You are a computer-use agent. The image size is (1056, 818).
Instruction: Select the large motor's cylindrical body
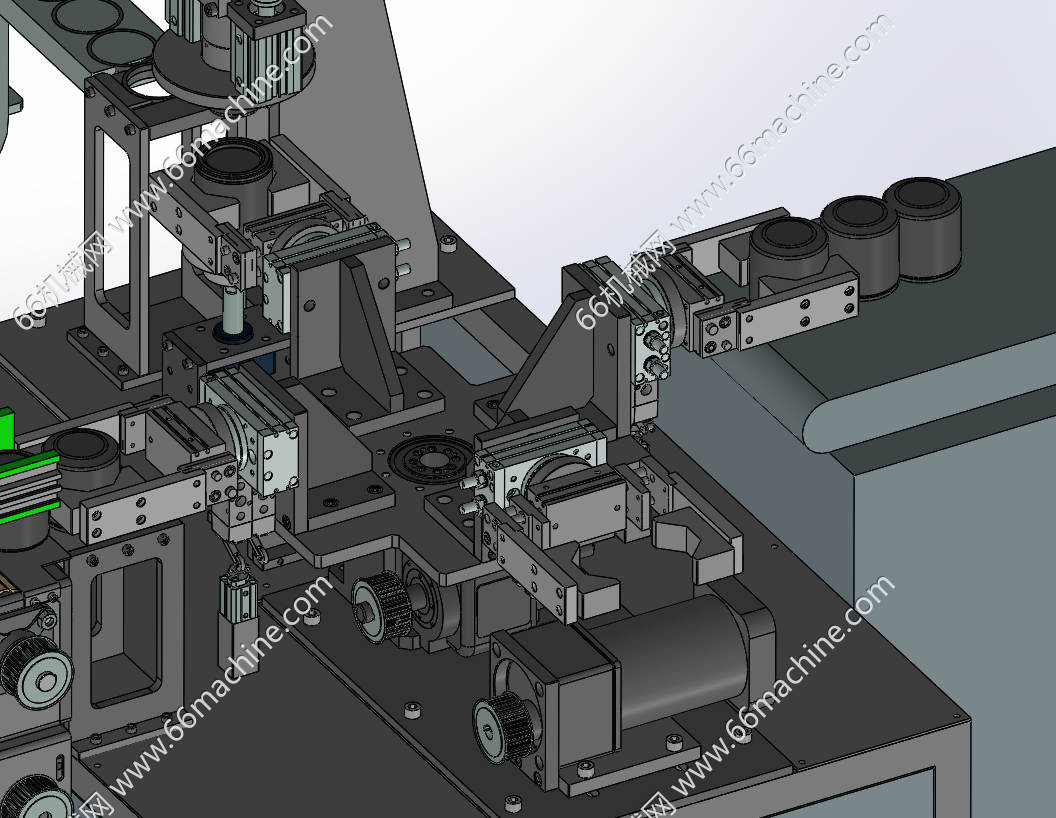pyautogui.click(x=682, y=660)
